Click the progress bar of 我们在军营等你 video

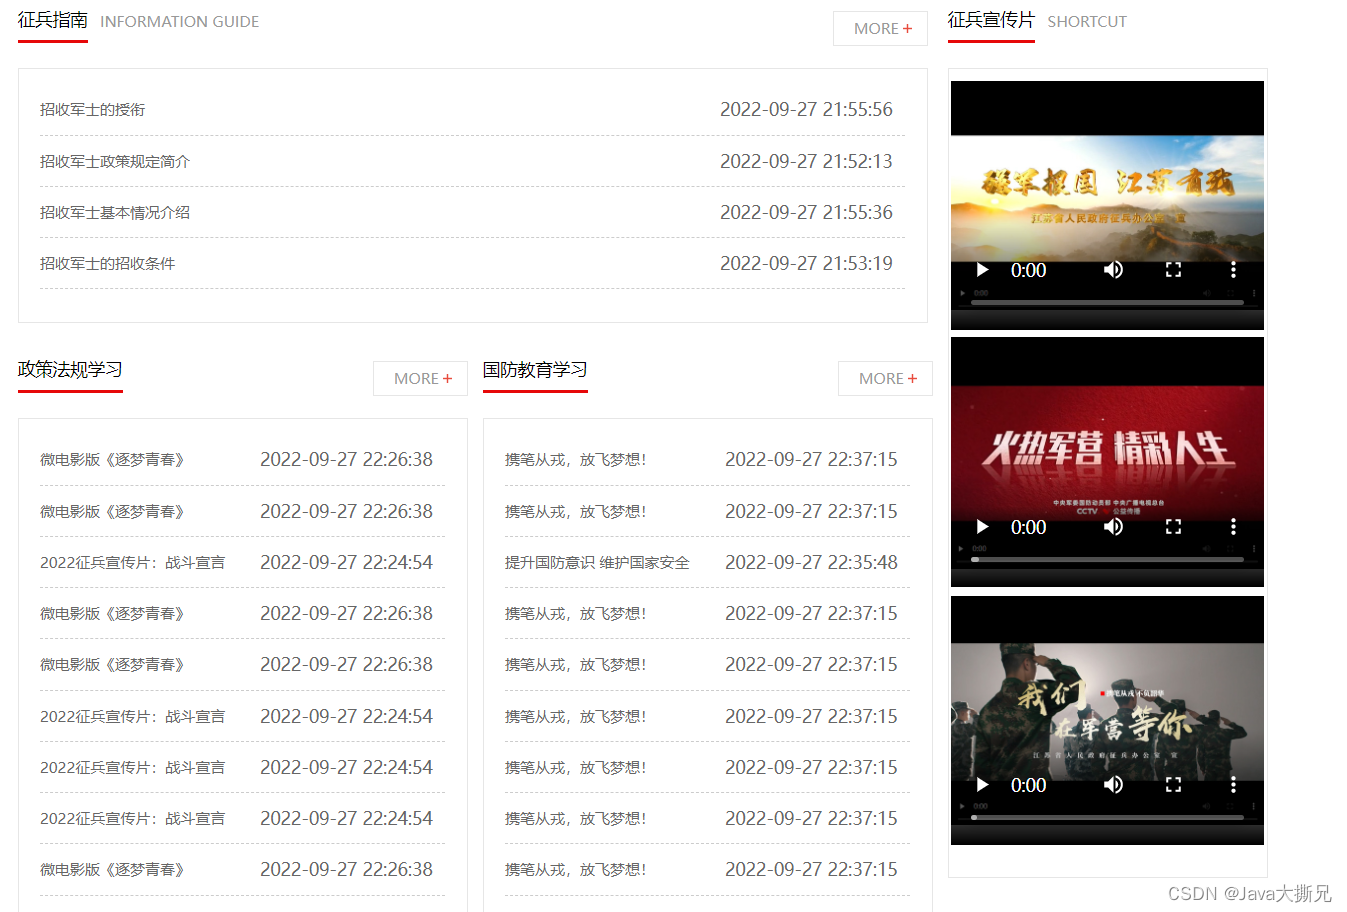(1108, 817)
